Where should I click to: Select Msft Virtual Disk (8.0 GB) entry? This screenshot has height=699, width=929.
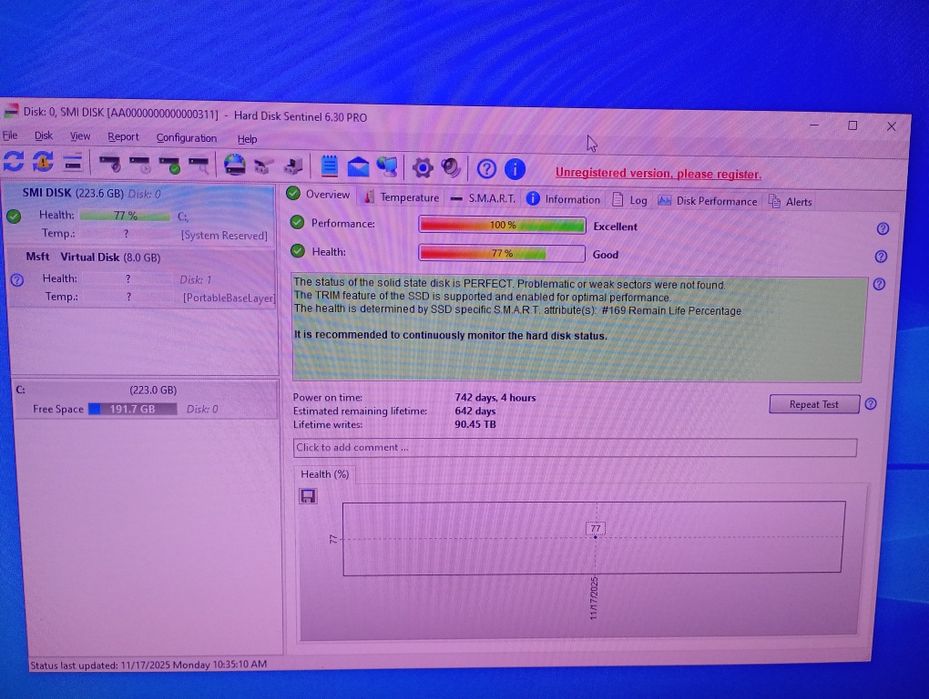pyautogui.click(x=141, y=277)
